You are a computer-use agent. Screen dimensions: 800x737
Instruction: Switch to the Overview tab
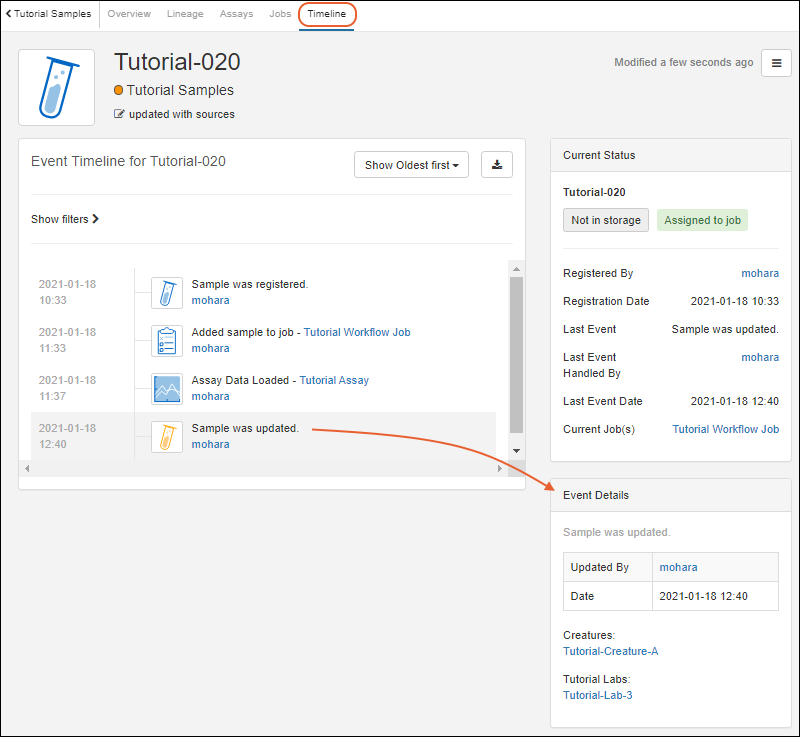click(129, 14)
